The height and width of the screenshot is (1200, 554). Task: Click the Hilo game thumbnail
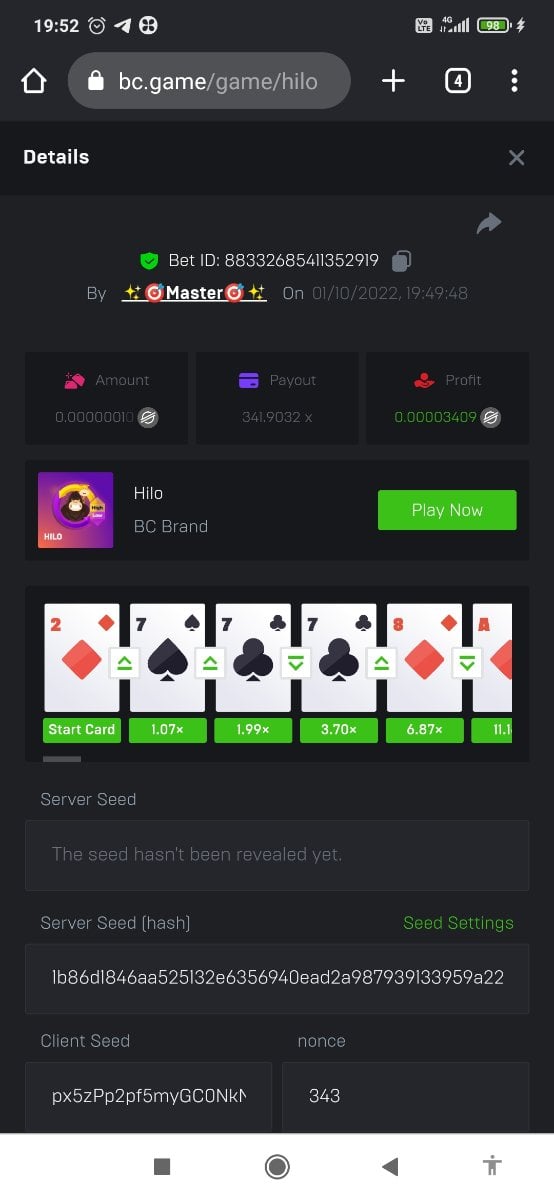point(75,510)
